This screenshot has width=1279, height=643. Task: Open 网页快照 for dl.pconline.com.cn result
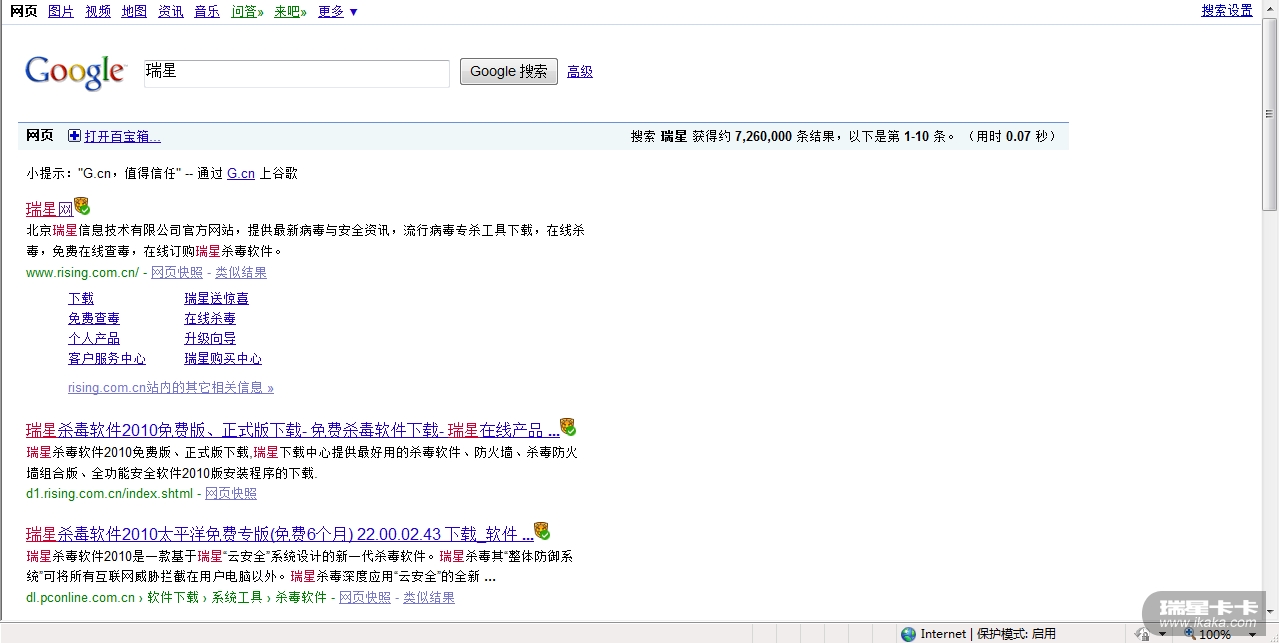365,597
